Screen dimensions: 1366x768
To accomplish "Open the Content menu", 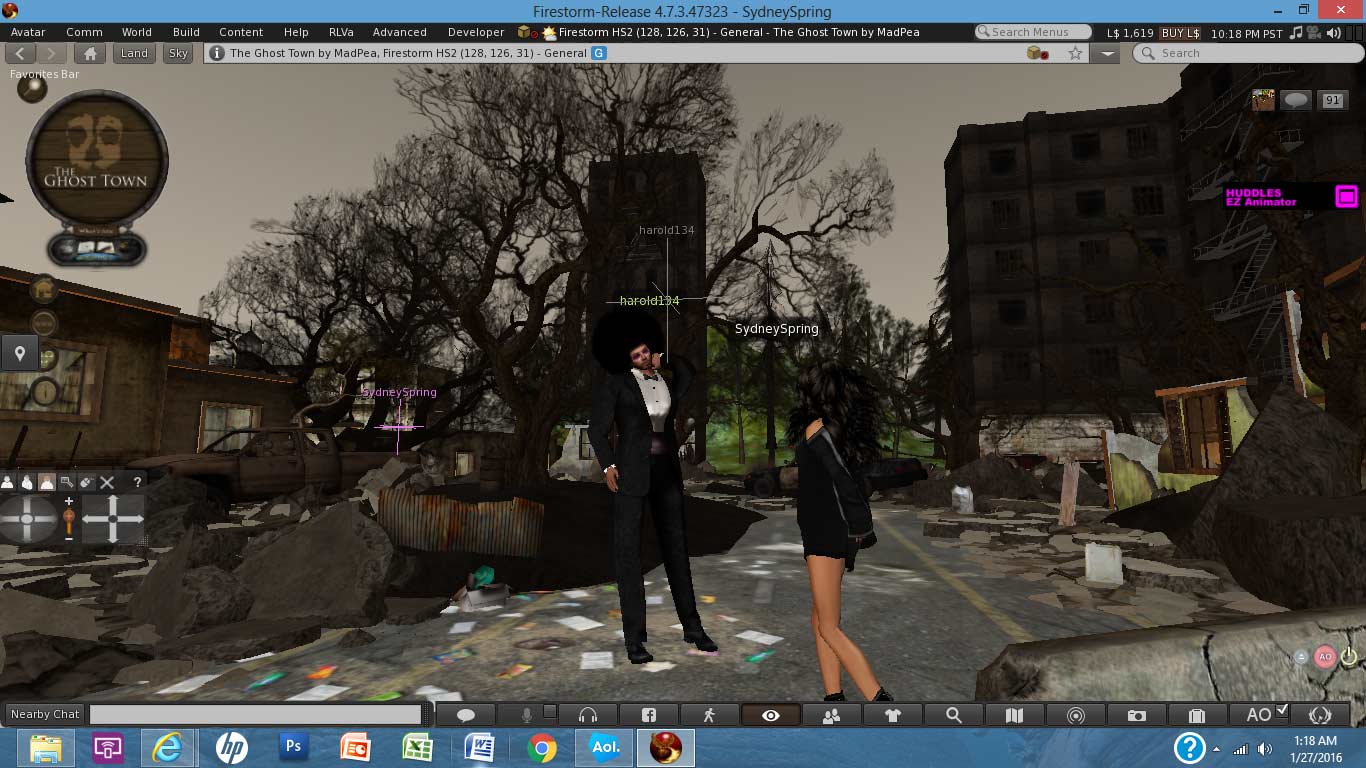I will point(241,32).
